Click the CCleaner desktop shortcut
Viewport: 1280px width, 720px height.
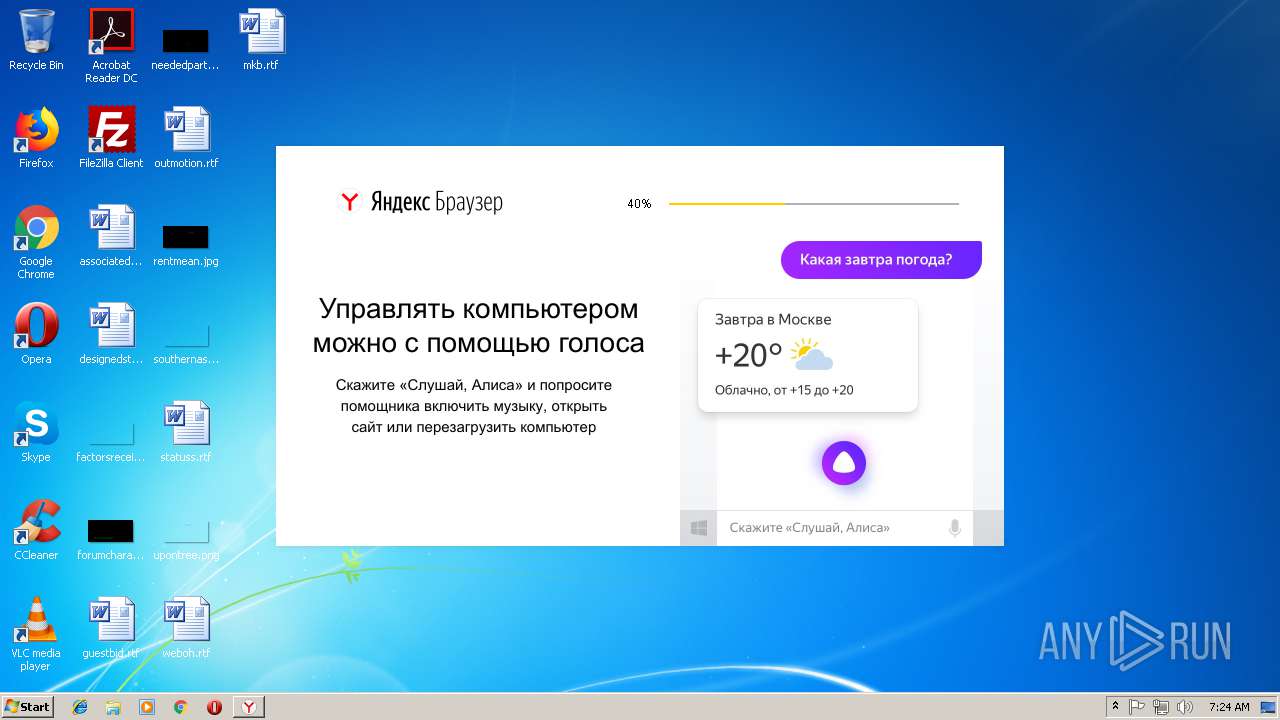tap(36, 530)
